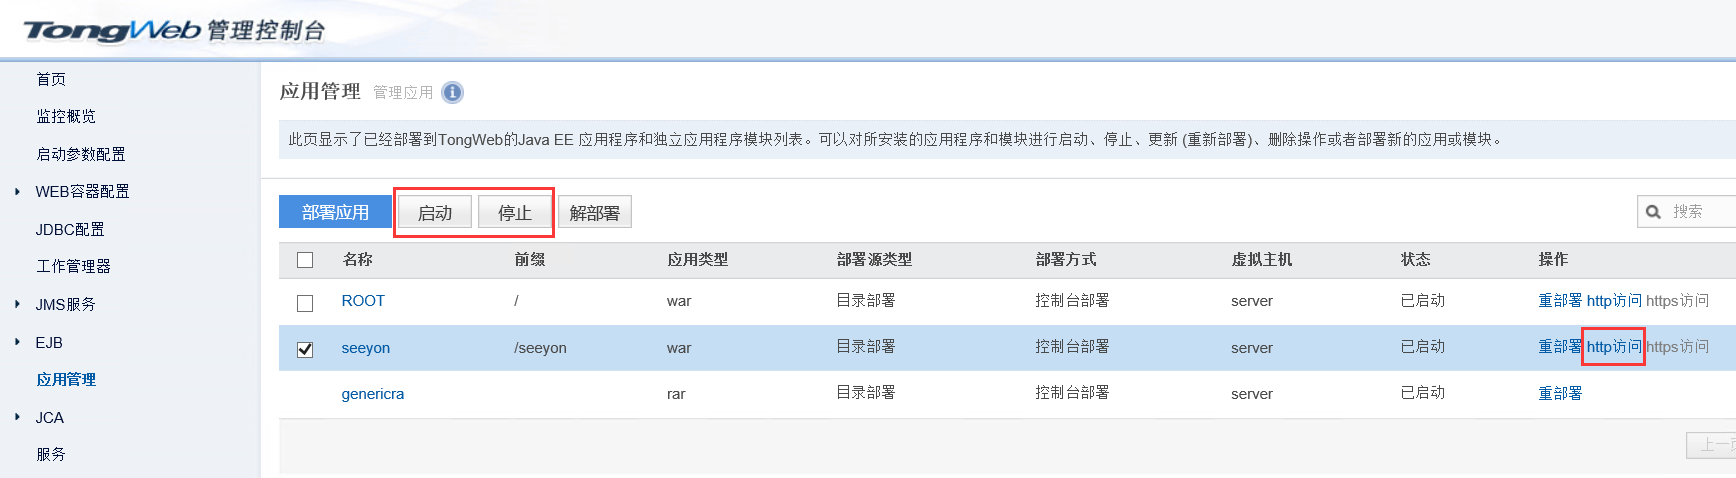Click 重部署 in the seeyon row
The height and width of the screenshot is (478, 1736).
click(x=1560, y=347)
